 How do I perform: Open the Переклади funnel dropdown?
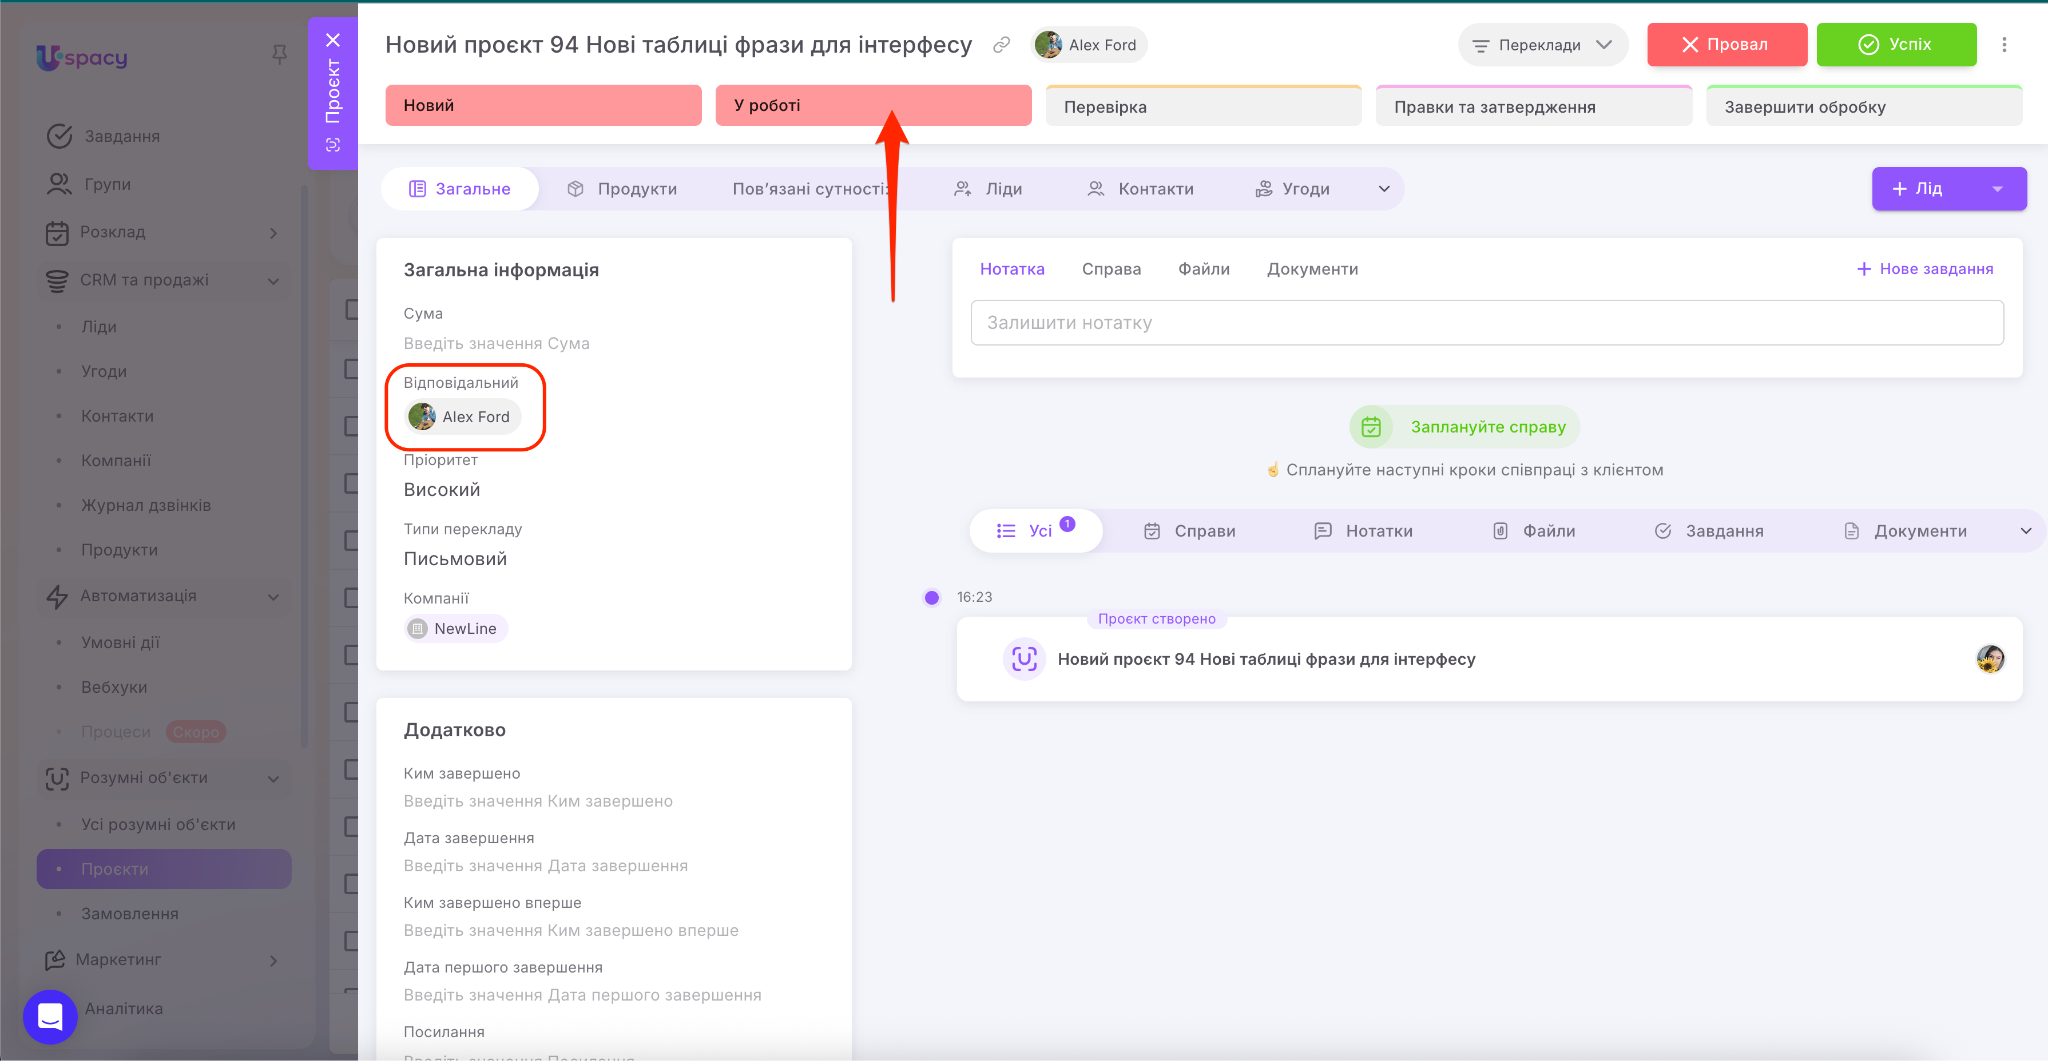(x=1542, y=45)
